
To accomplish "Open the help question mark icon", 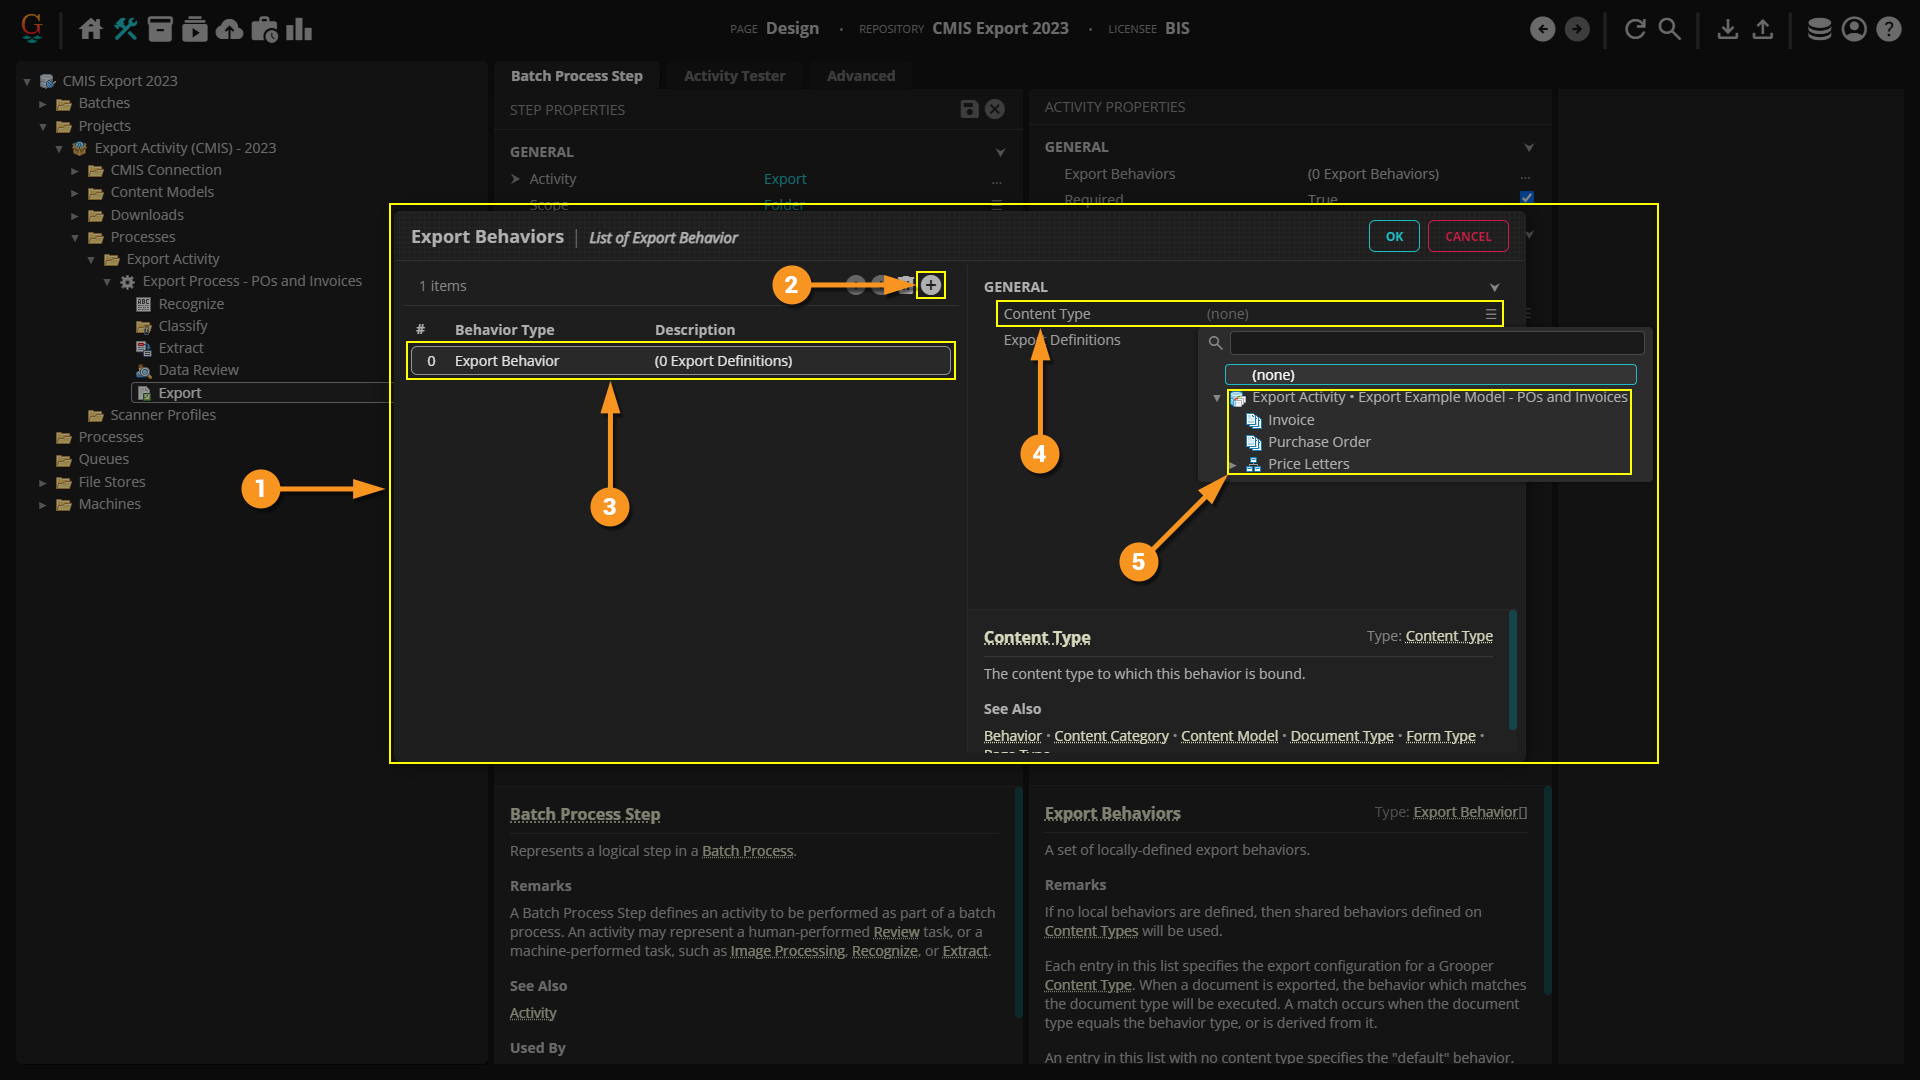I will coord(1888,29).
